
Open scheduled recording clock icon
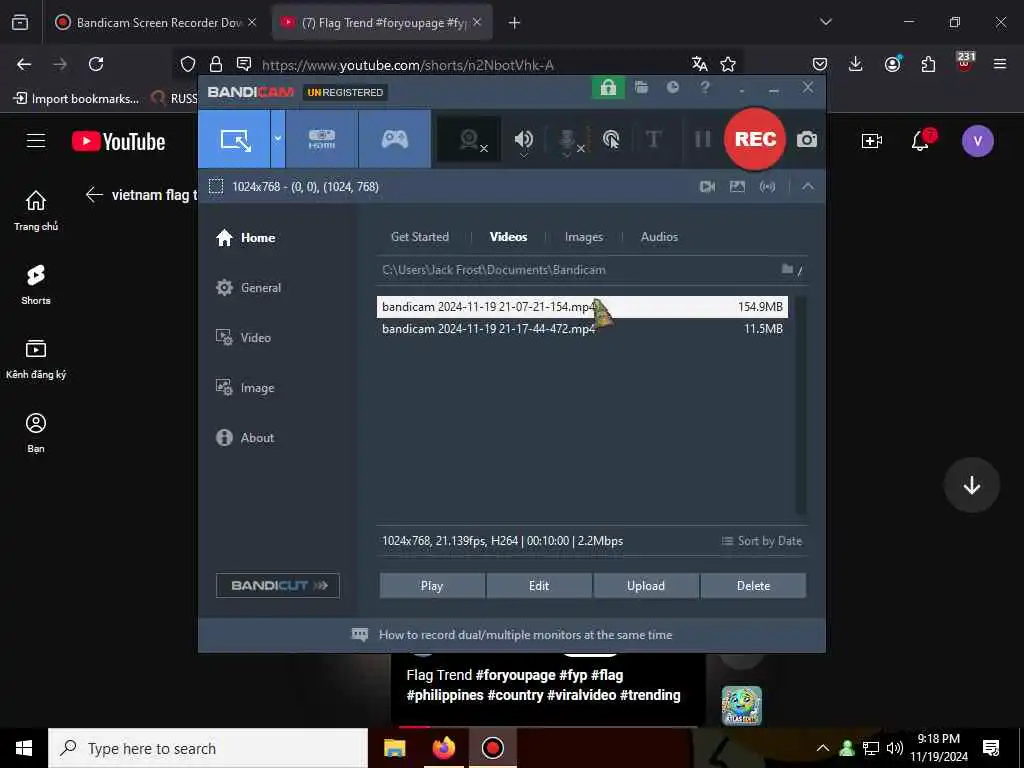click(x=673, y=88)
